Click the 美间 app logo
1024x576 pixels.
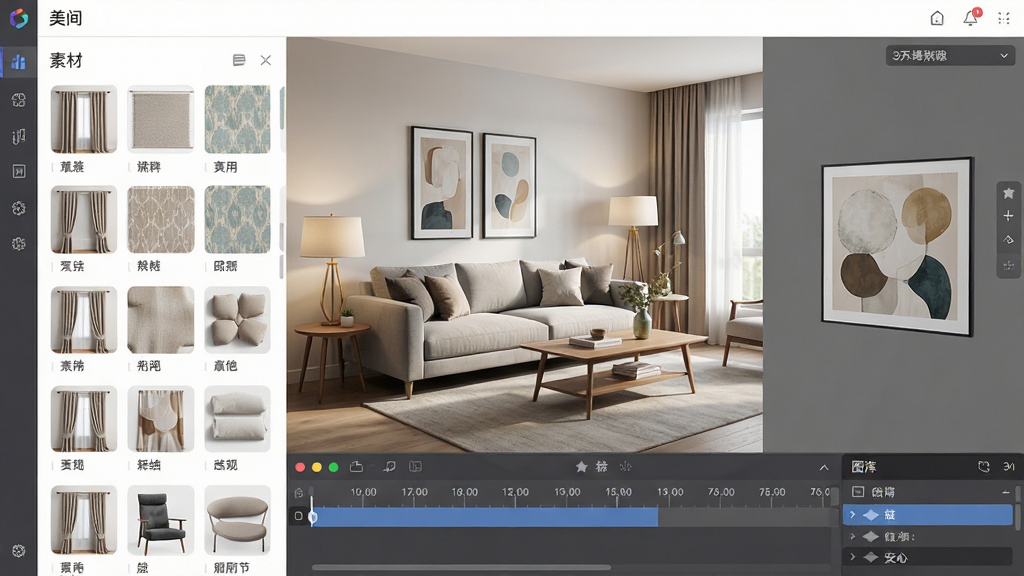19,18
